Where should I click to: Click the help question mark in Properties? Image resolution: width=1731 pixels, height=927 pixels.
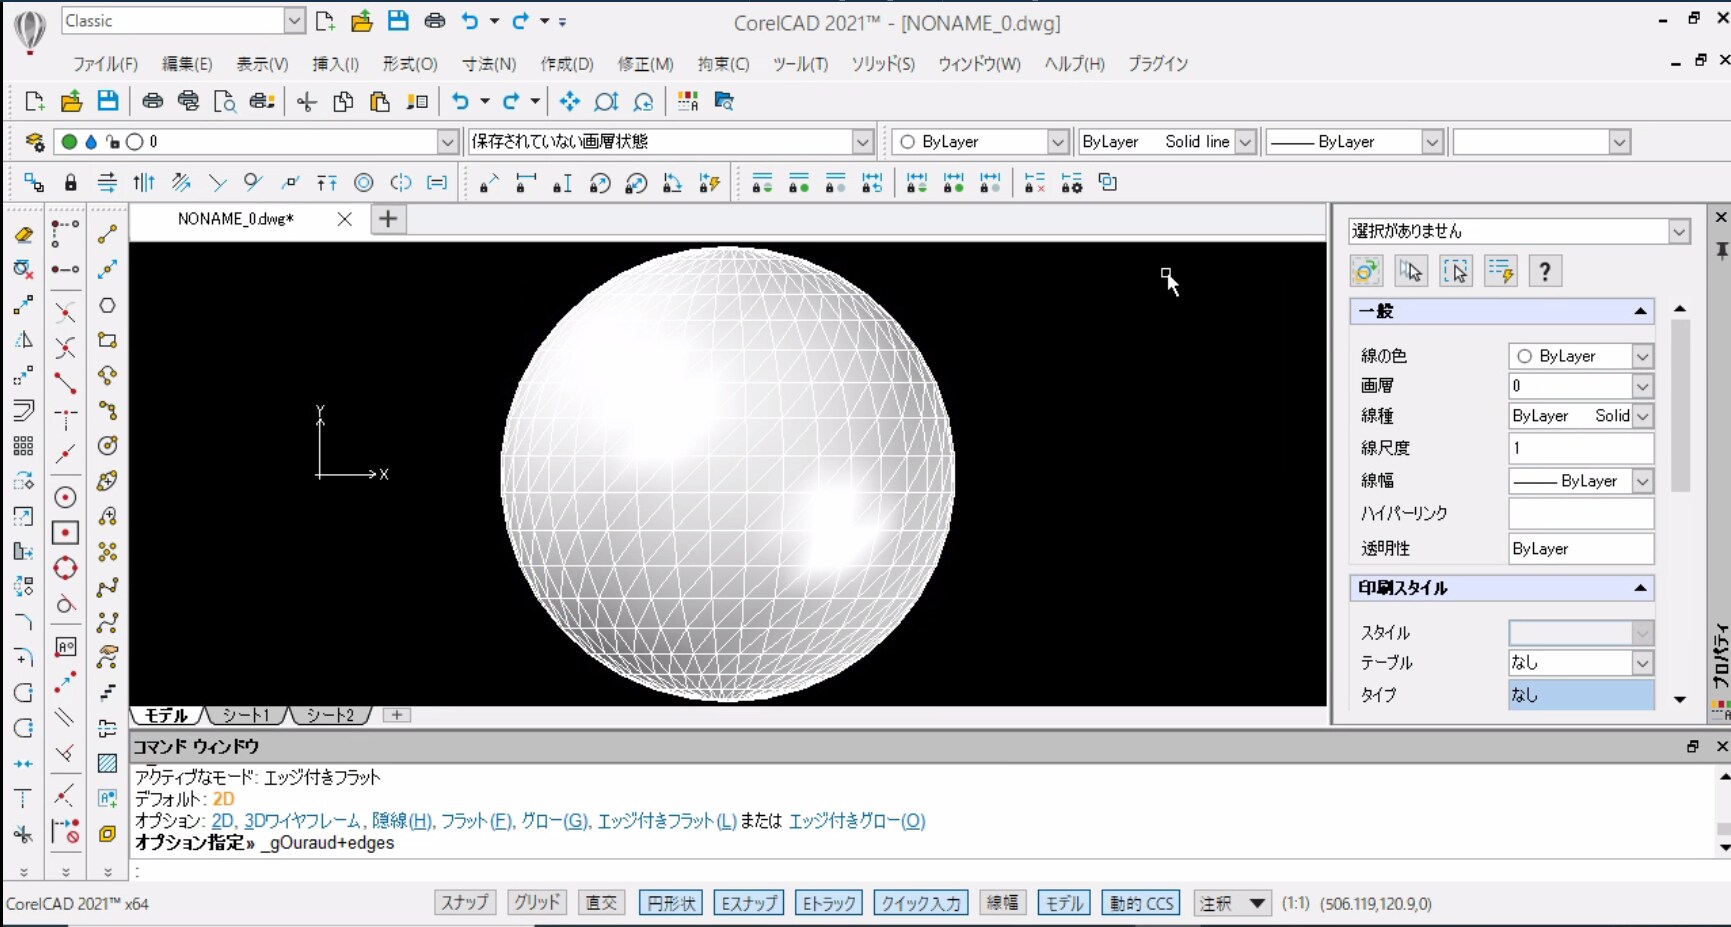(x=1545, y=271)
